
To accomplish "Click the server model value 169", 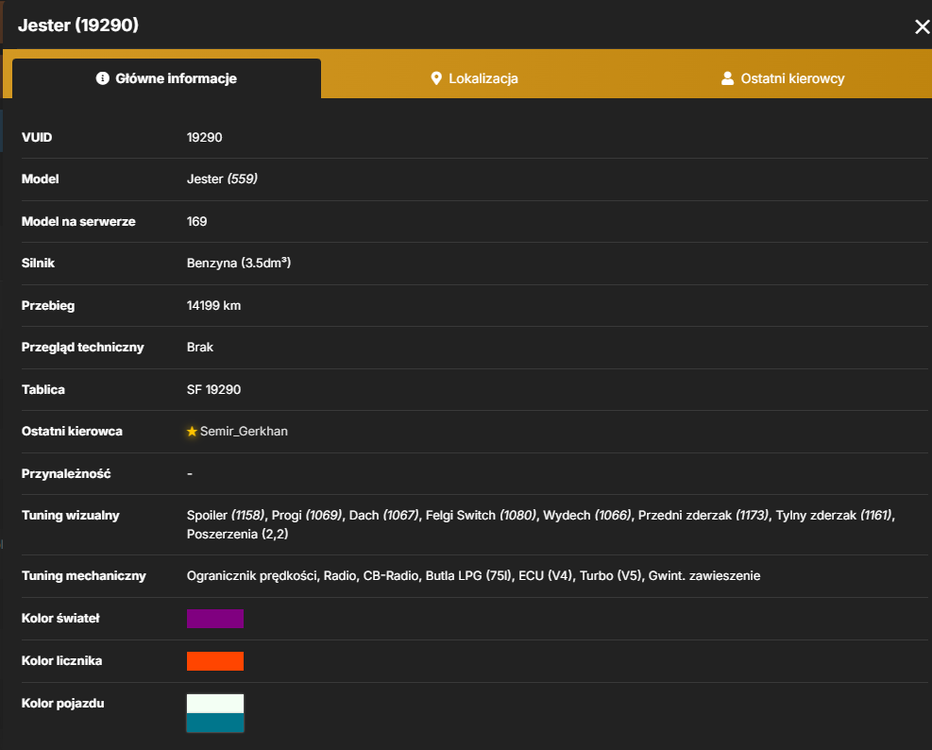I will [197, 222].
